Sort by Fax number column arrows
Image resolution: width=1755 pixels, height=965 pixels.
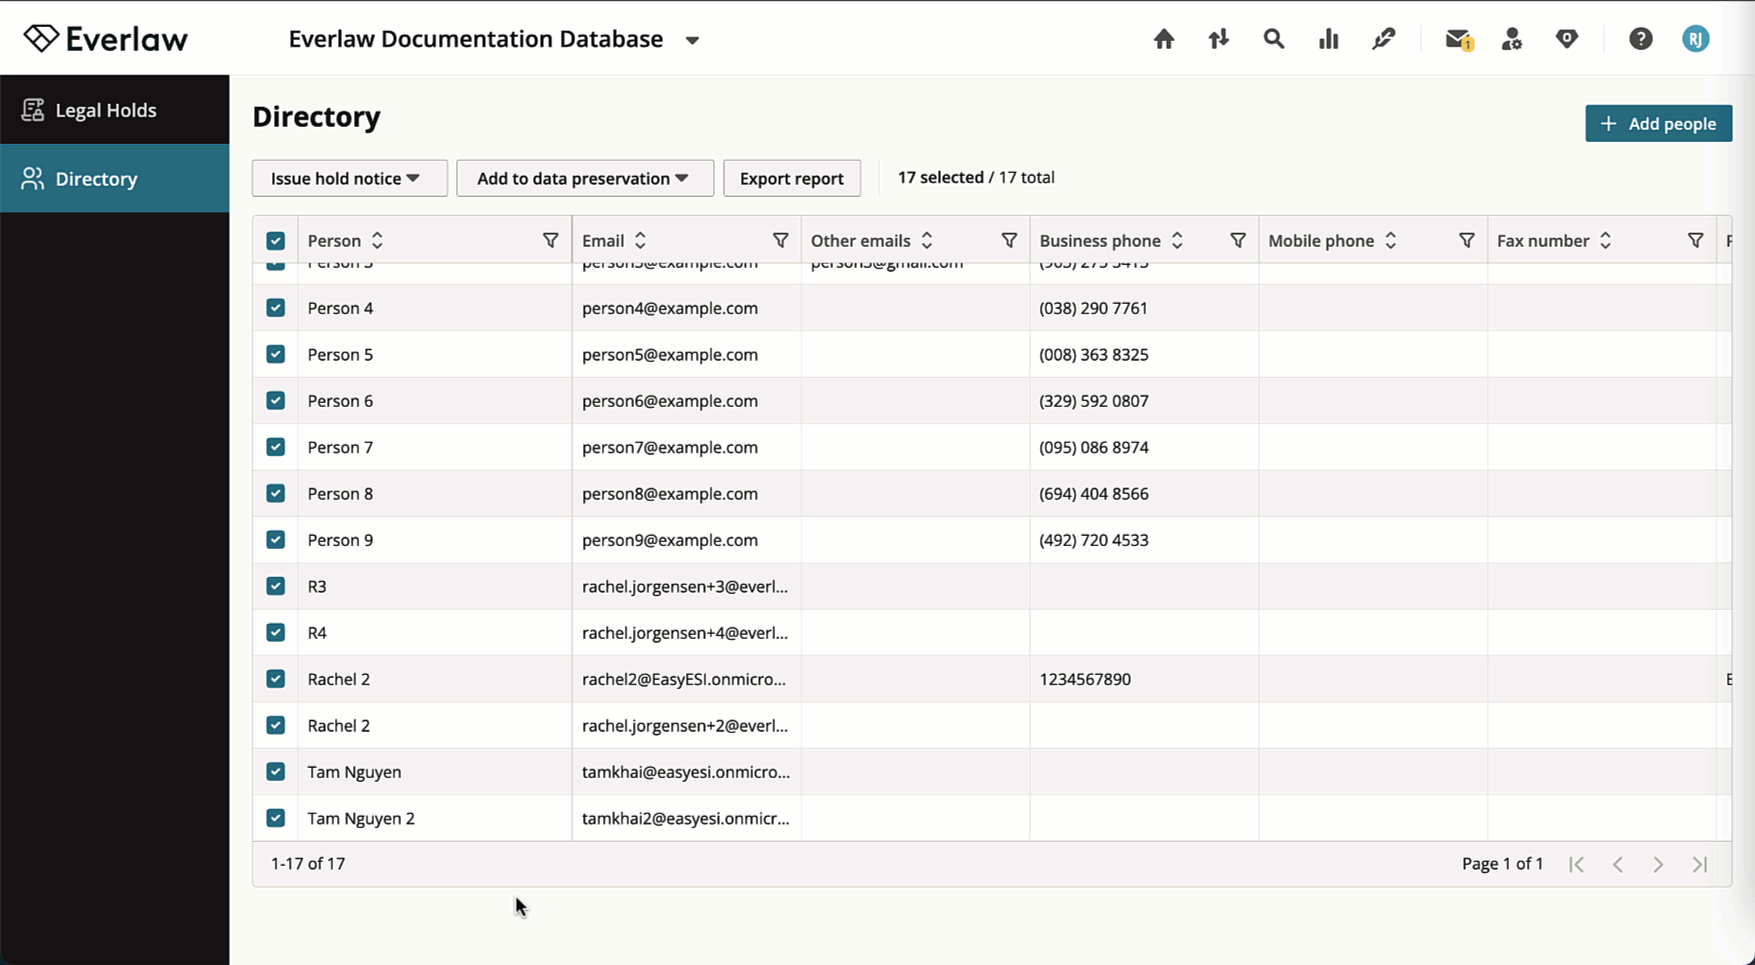pyautogui.click(x=1605, y=240)
